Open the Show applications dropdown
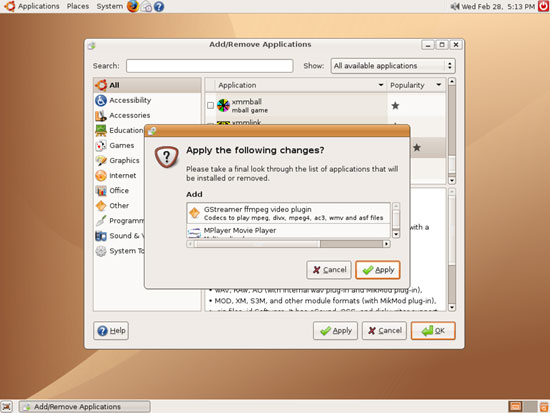Image resolution: width=550 pixels, height=413 pixels. click(x=393, y=66)
